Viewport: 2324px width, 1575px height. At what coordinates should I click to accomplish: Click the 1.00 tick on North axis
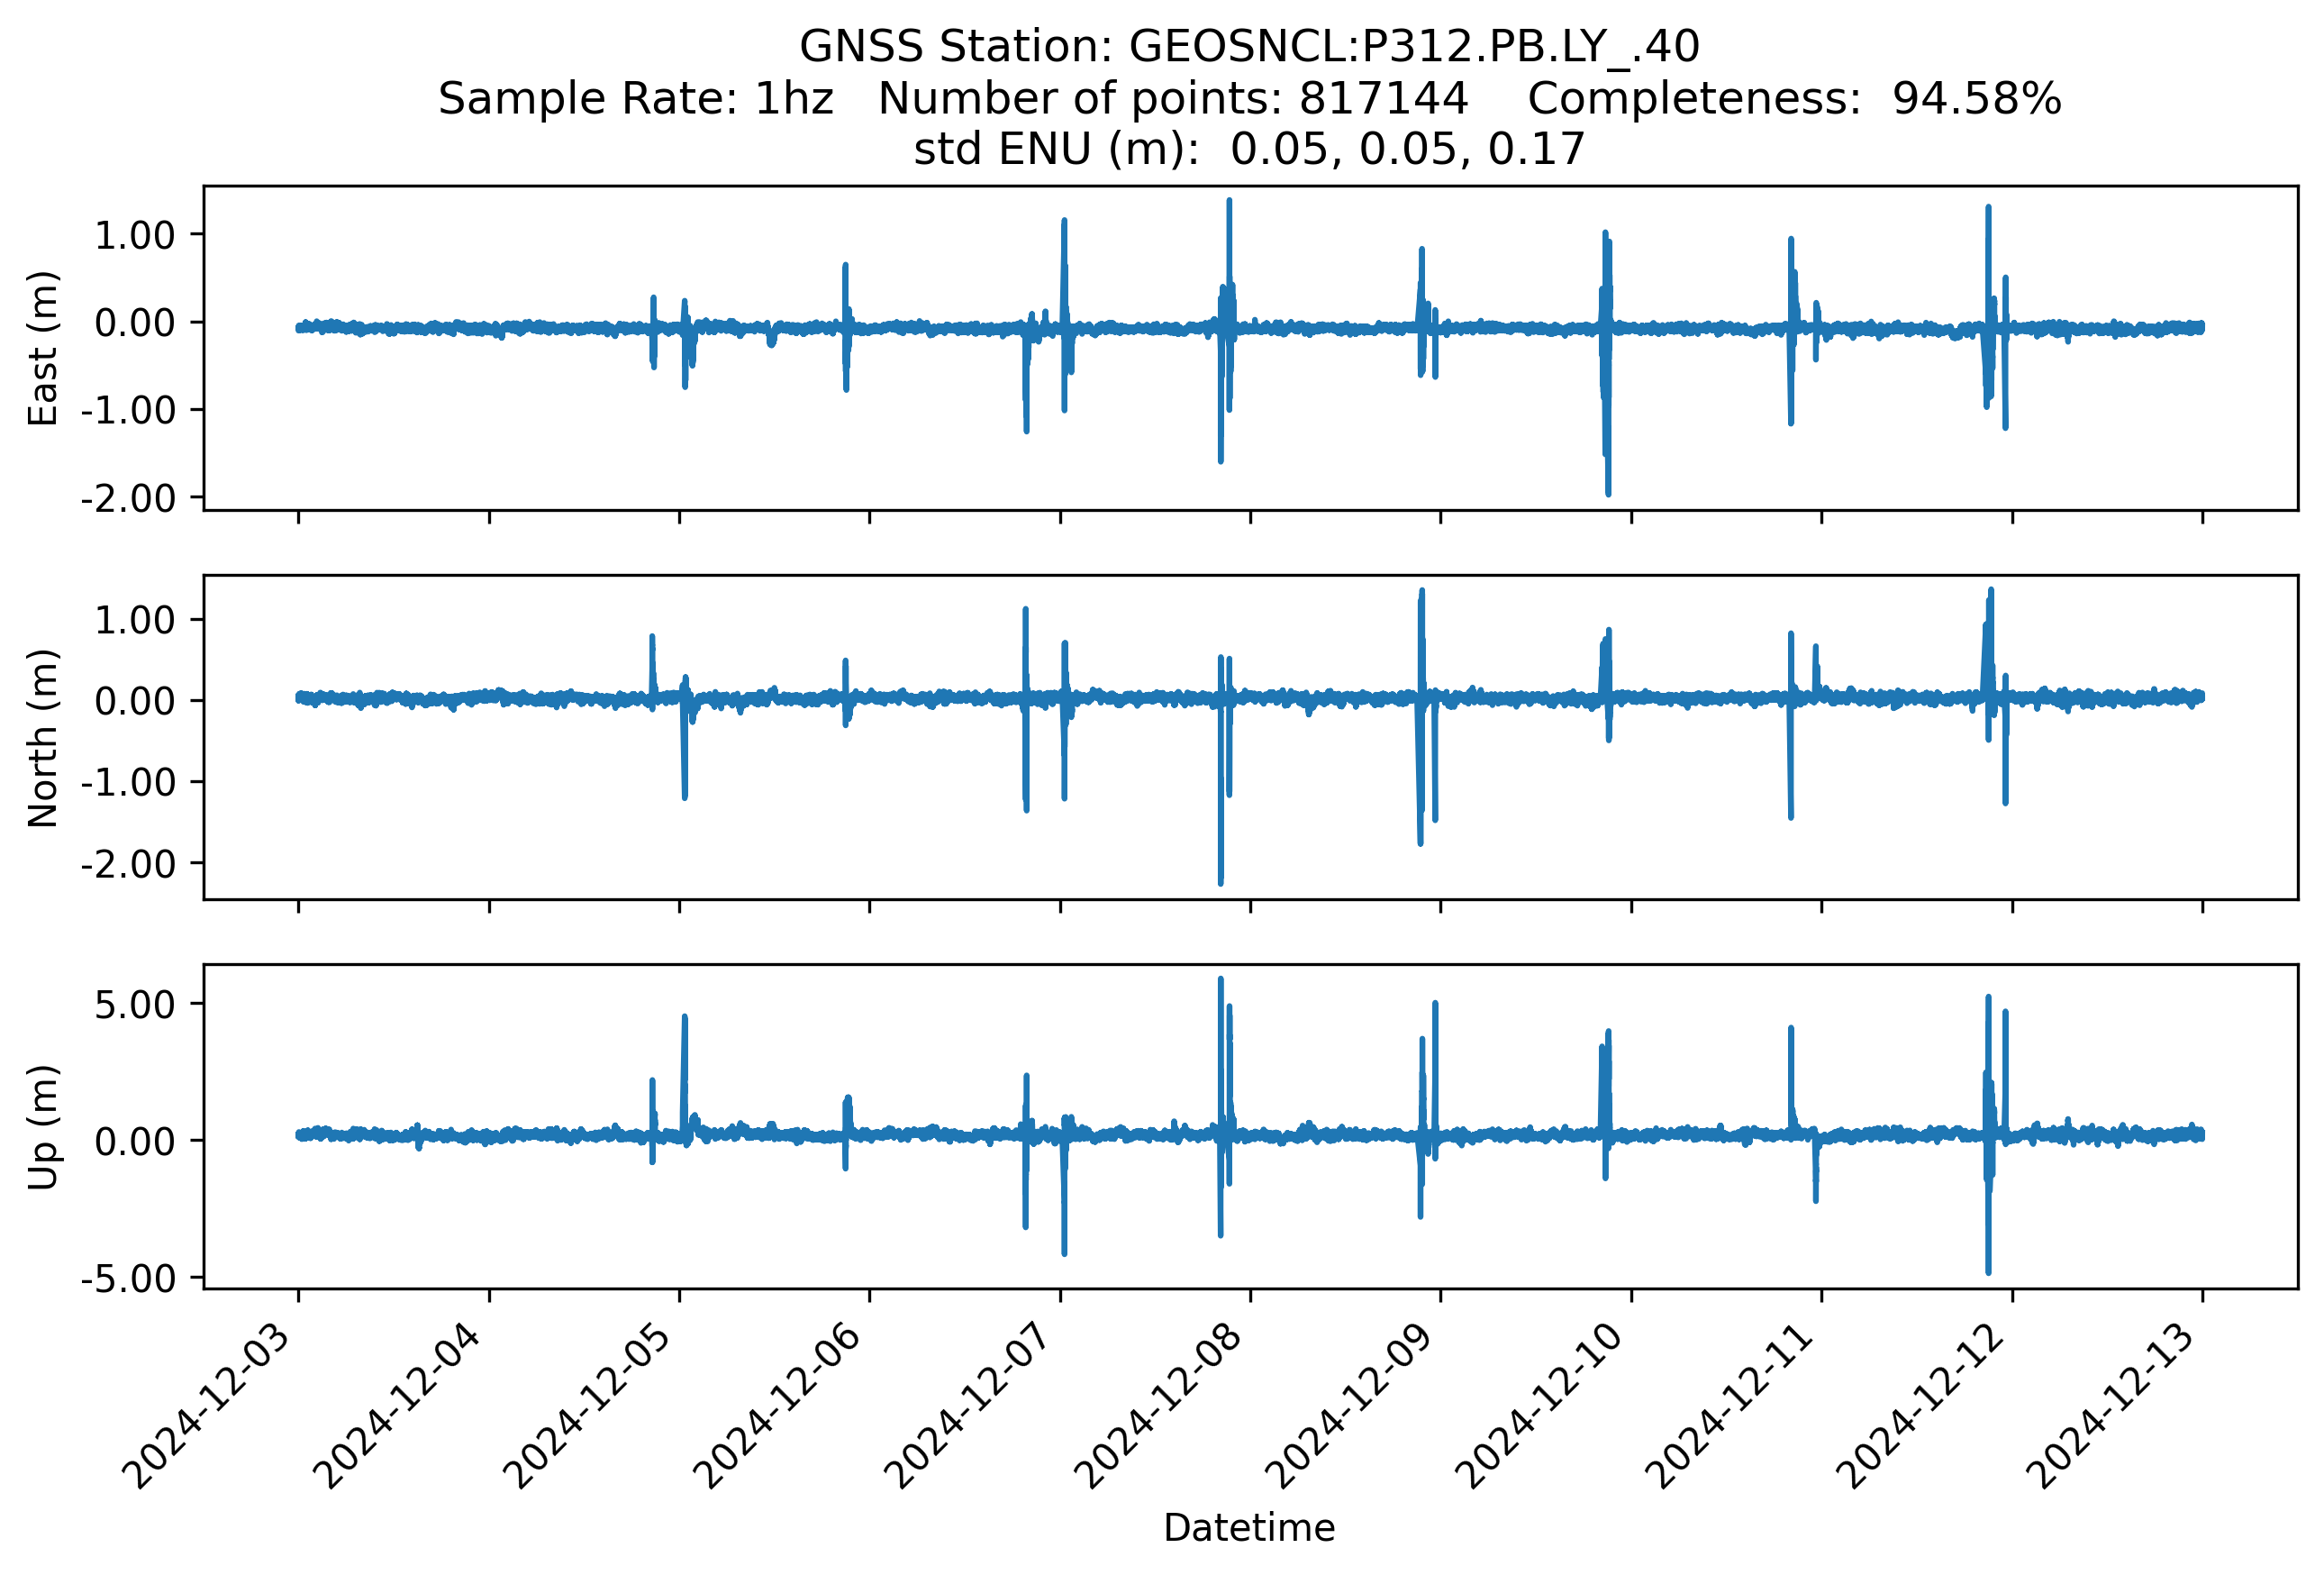(135, 620)
